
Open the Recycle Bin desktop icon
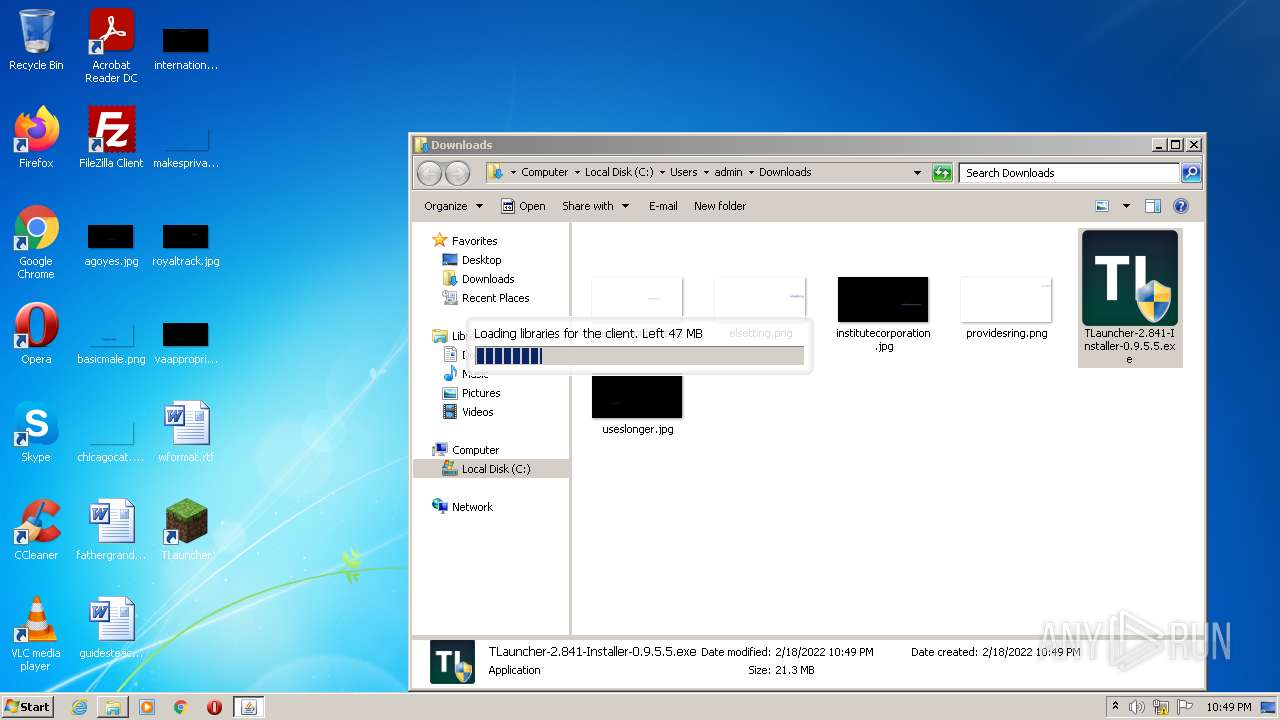pos(36,40)
